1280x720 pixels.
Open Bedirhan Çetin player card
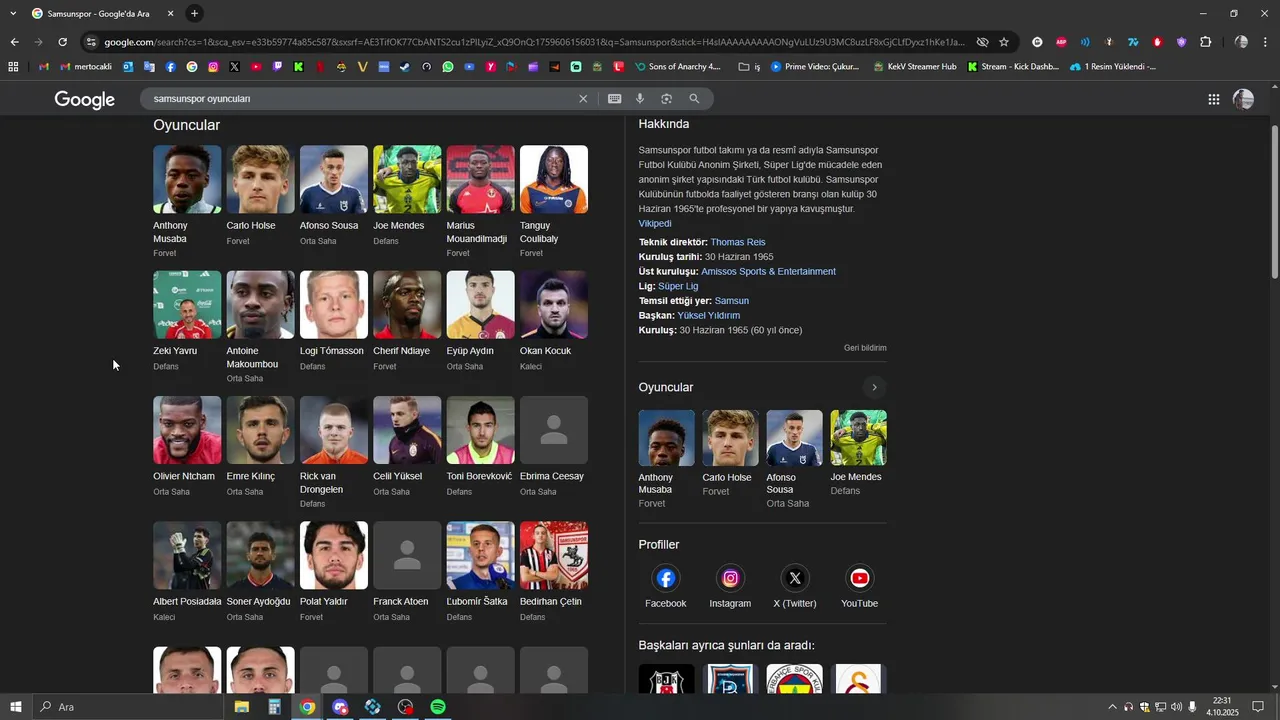pyautogui.click(x=554, y=571)
